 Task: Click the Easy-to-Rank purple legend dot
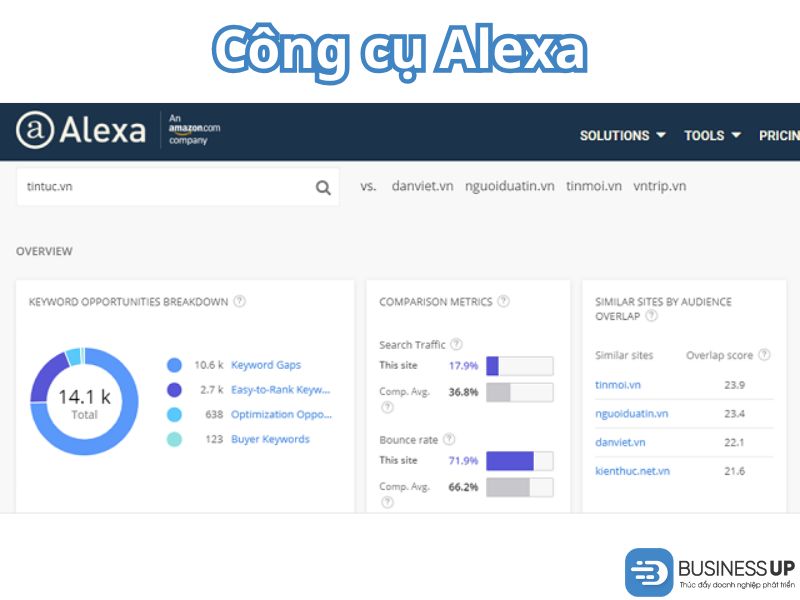[174, 390]
